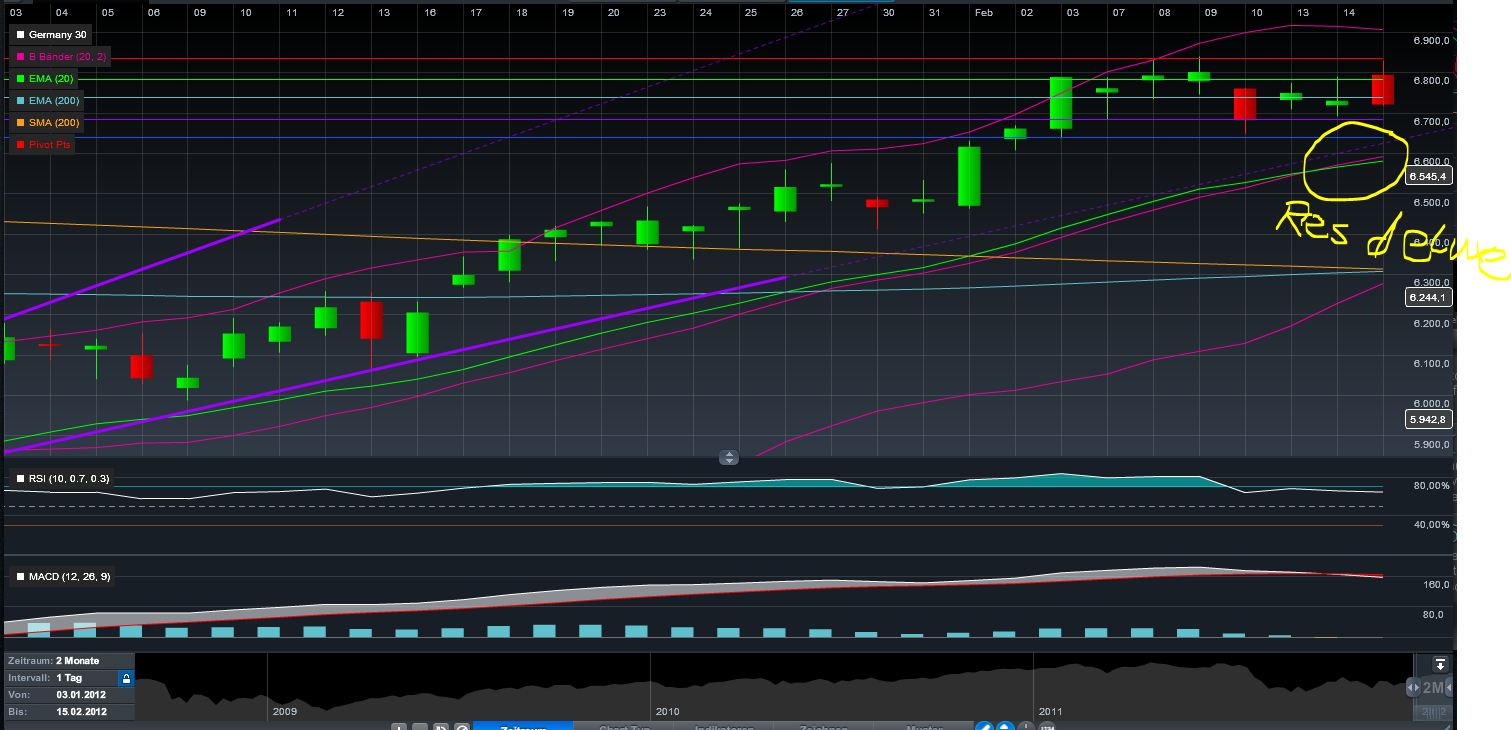Click the red candle on 10 February

1245,104
